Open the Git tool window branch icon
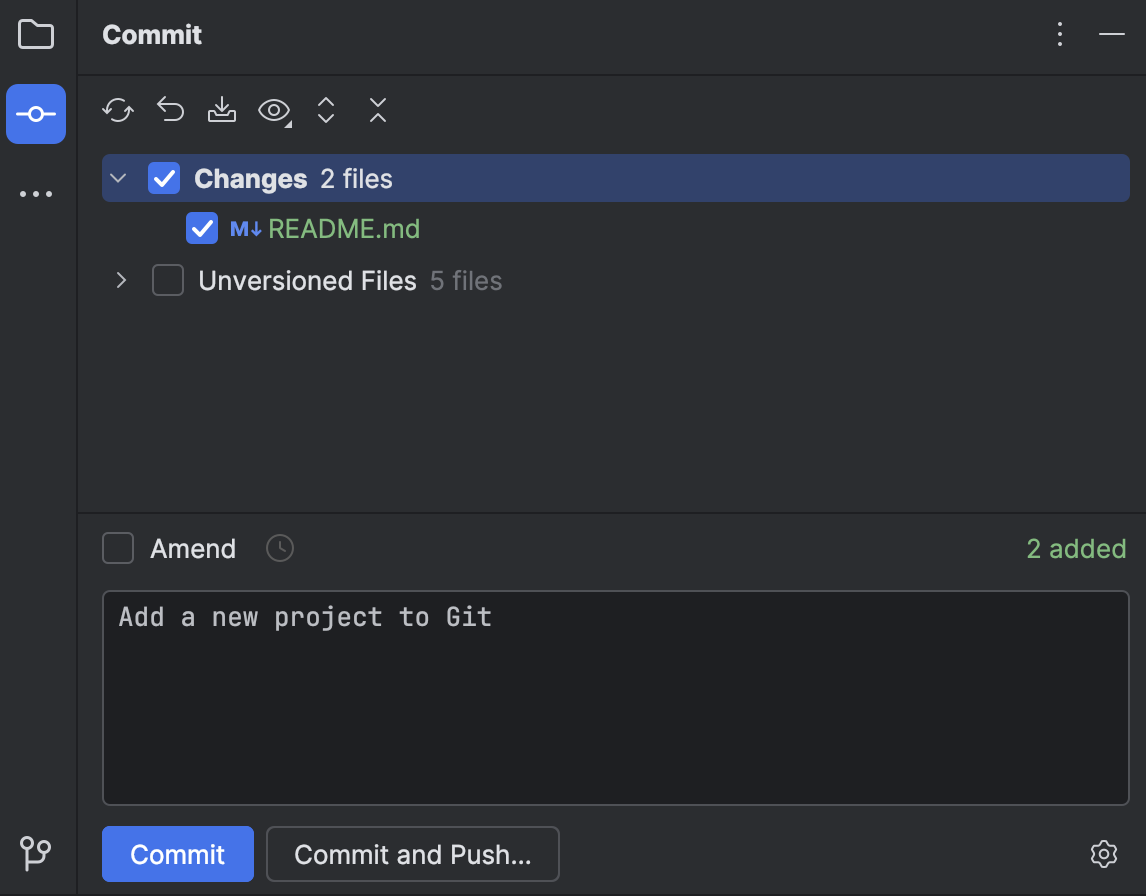 pos(35,855)
